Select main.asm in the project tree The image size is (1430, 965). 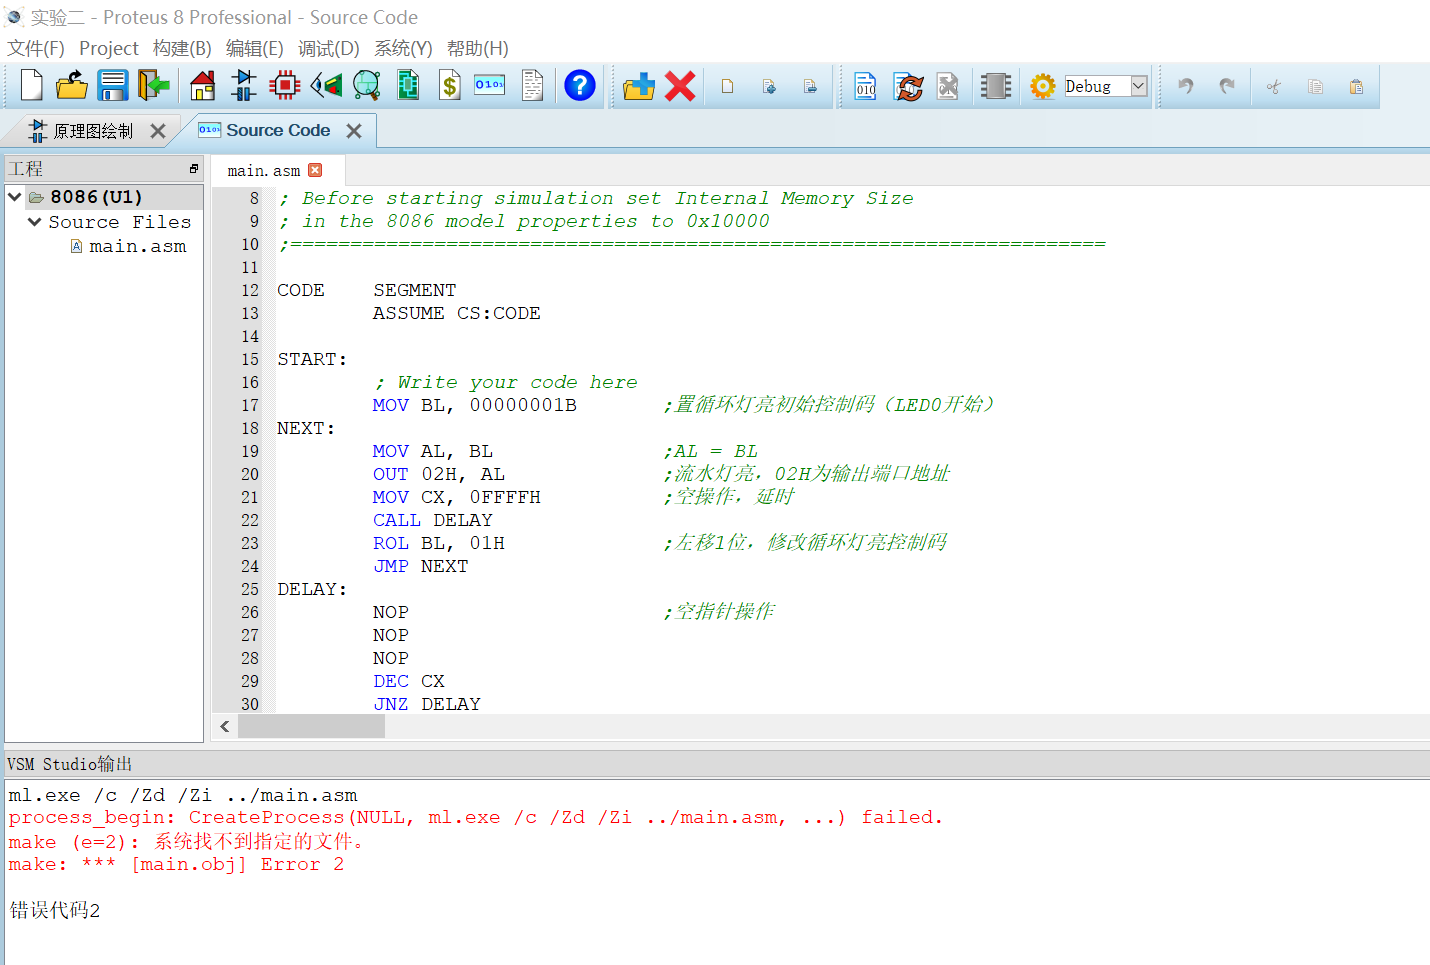pyautogui.click(x=137, y=246)
